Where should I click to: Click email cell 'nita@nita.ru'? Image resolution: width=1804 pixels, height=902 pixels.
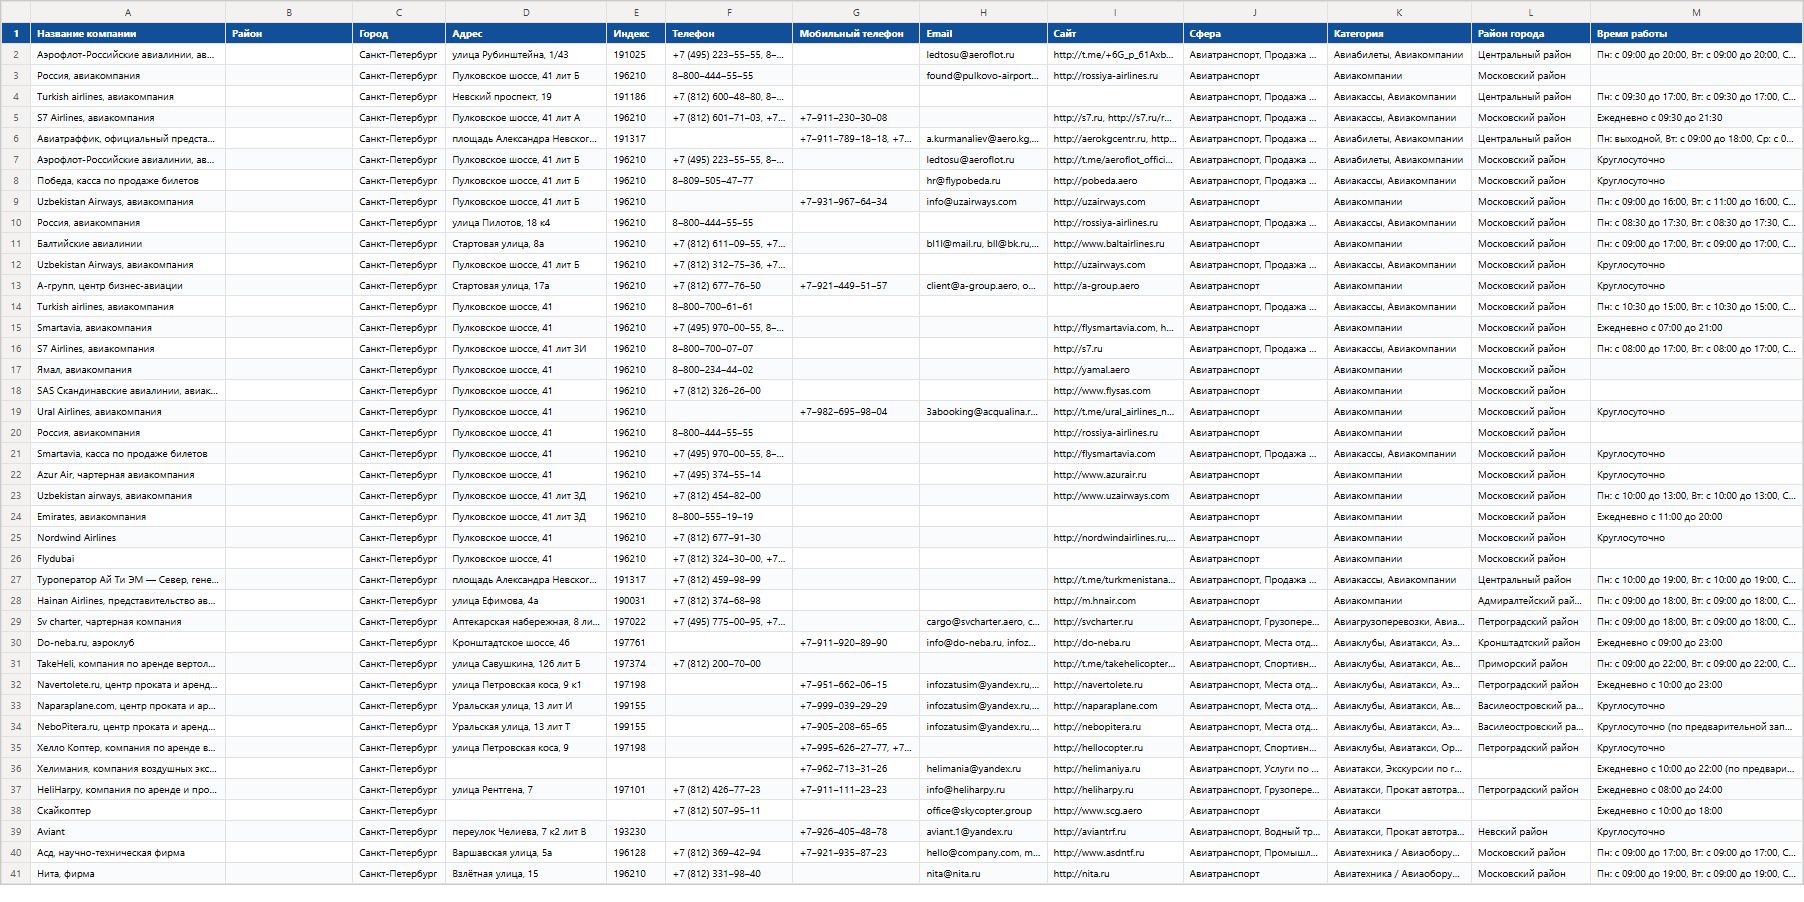point(983,873)
